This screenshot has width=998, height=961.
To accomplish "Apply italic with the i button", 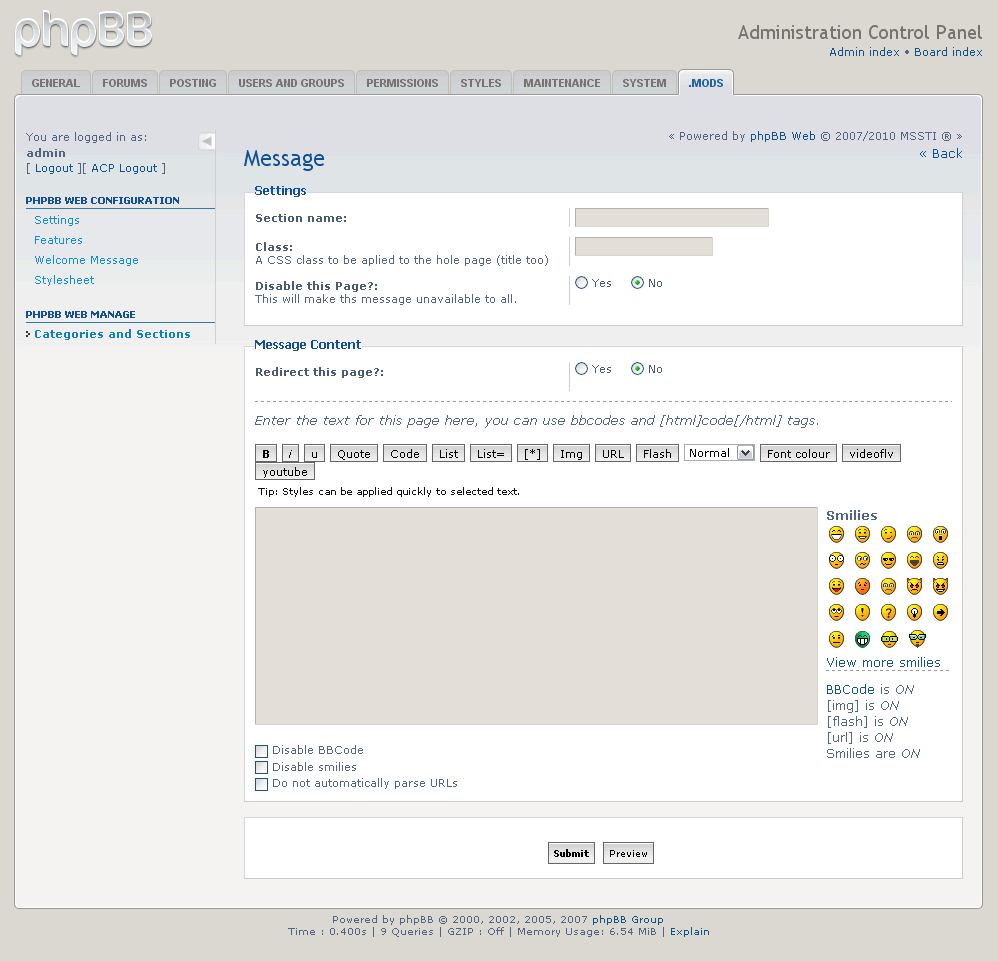I will point(290,453).
